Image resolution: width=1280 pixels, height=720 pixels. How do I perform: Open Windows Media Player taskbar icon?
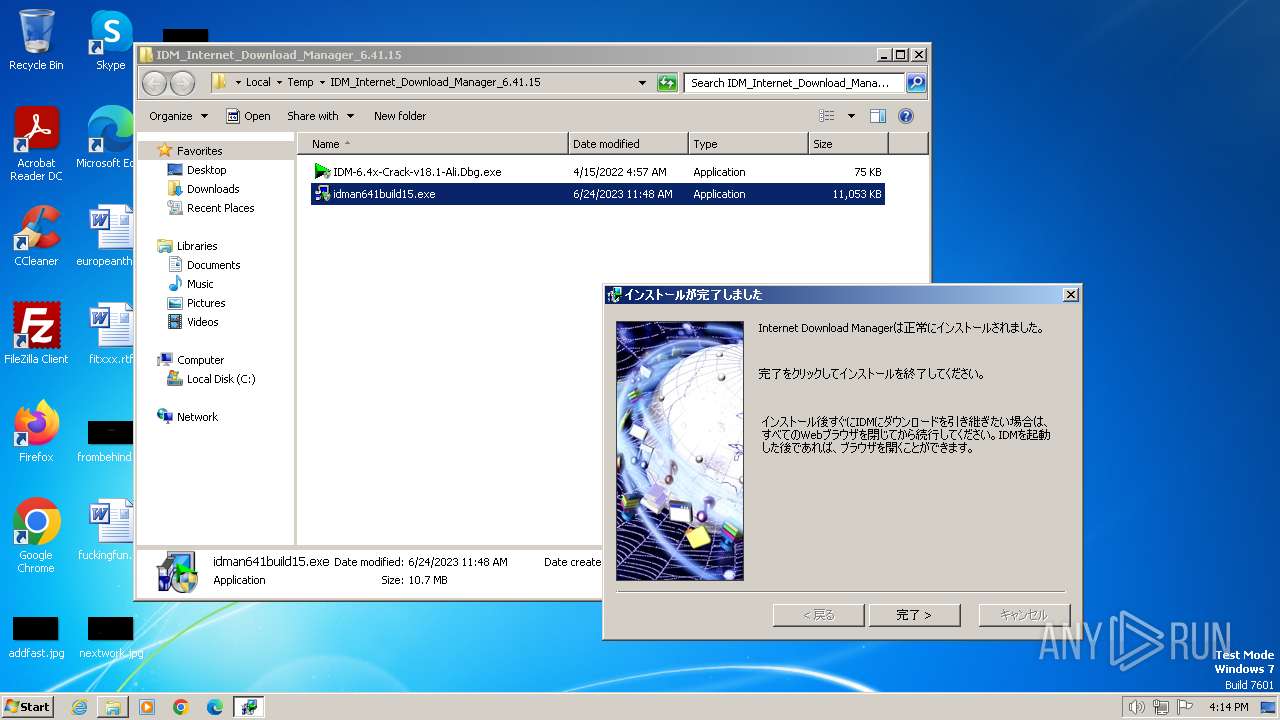tap(147, 707)
